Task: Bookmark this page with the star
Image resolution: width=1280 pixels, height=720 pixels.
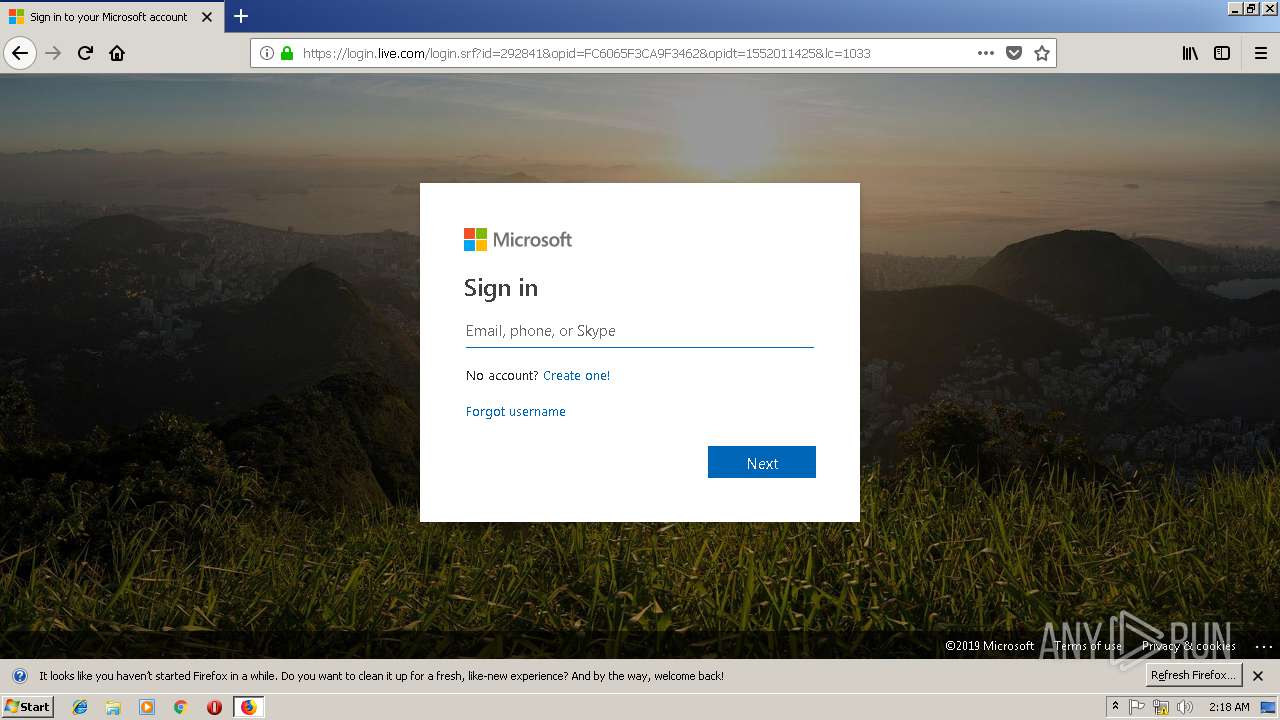Action: pyautogui.click(x=1042, y=53)
